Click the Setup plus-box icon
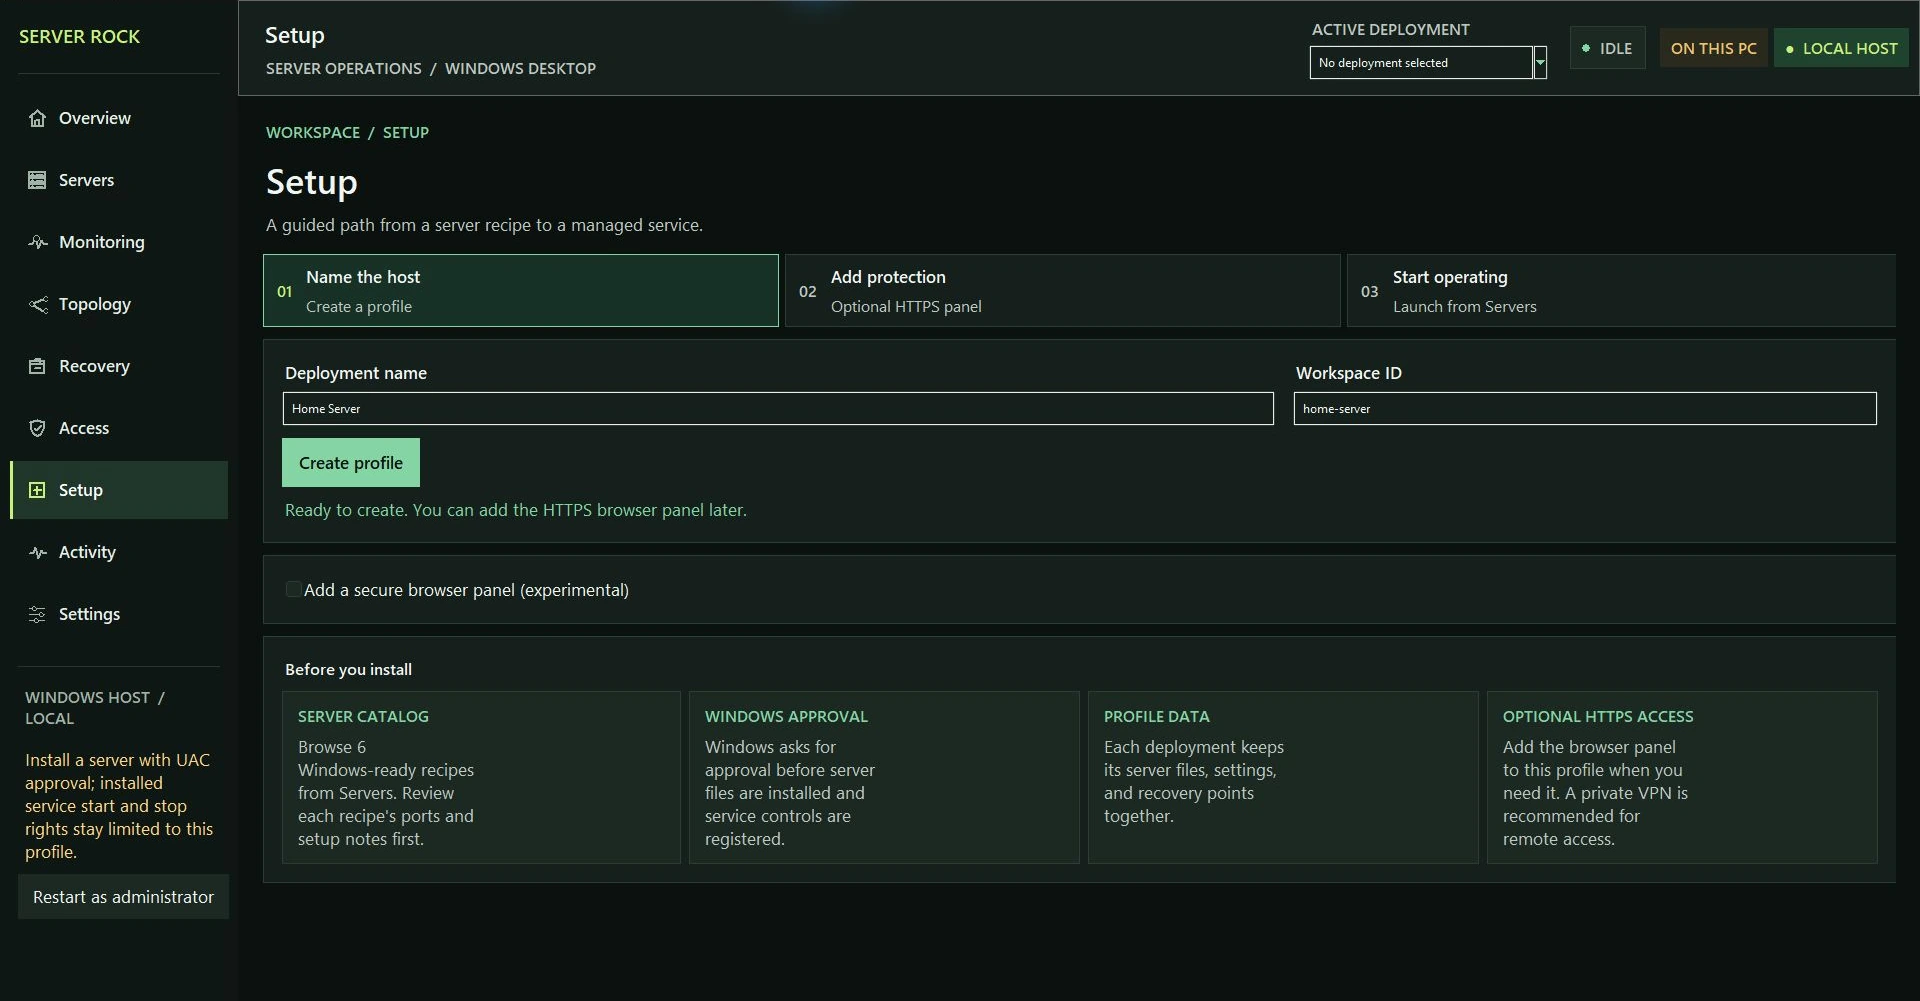This screenshot has width=1920, height=1001. [x=37, y=490]
